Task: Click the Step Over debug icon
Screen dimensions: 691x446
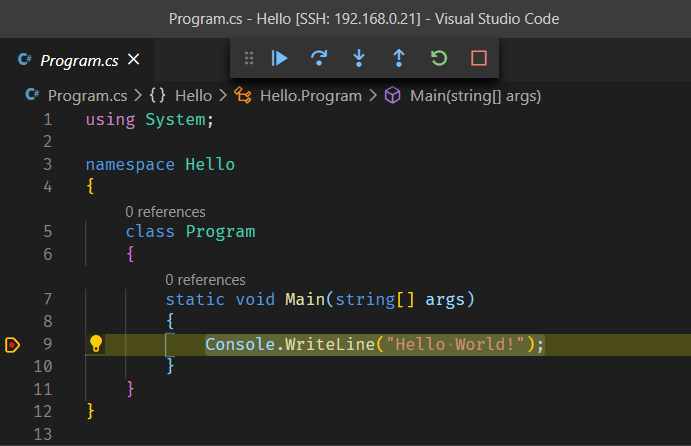Action: coord(320,58)
